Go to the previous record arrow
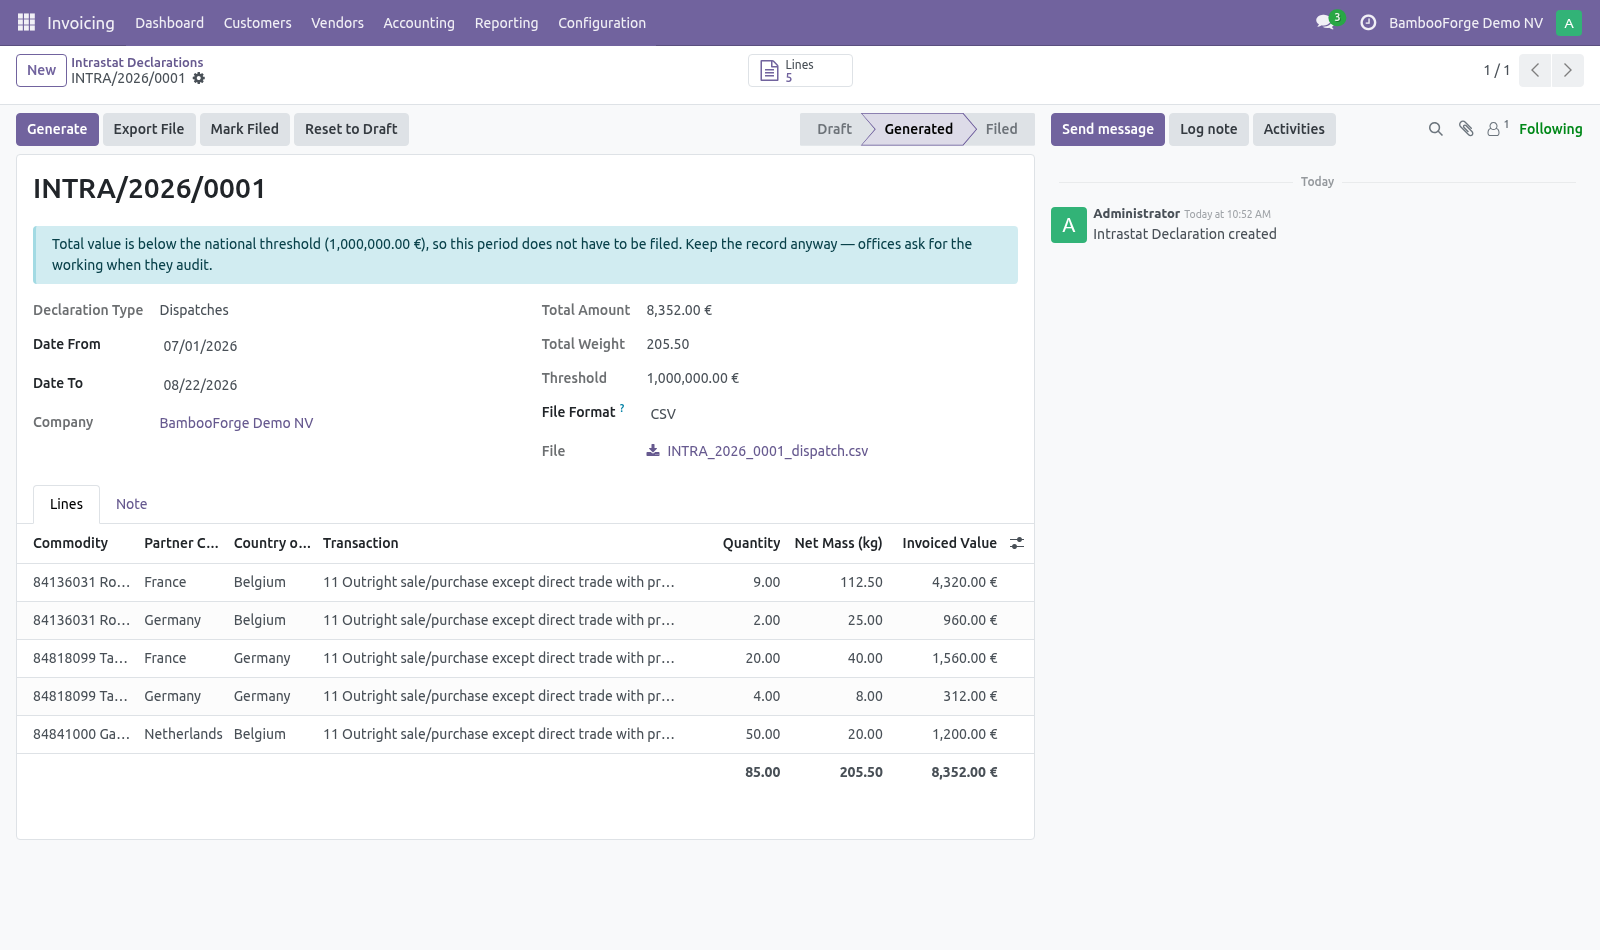1600x950 pixels. (x=1535, y=71)
